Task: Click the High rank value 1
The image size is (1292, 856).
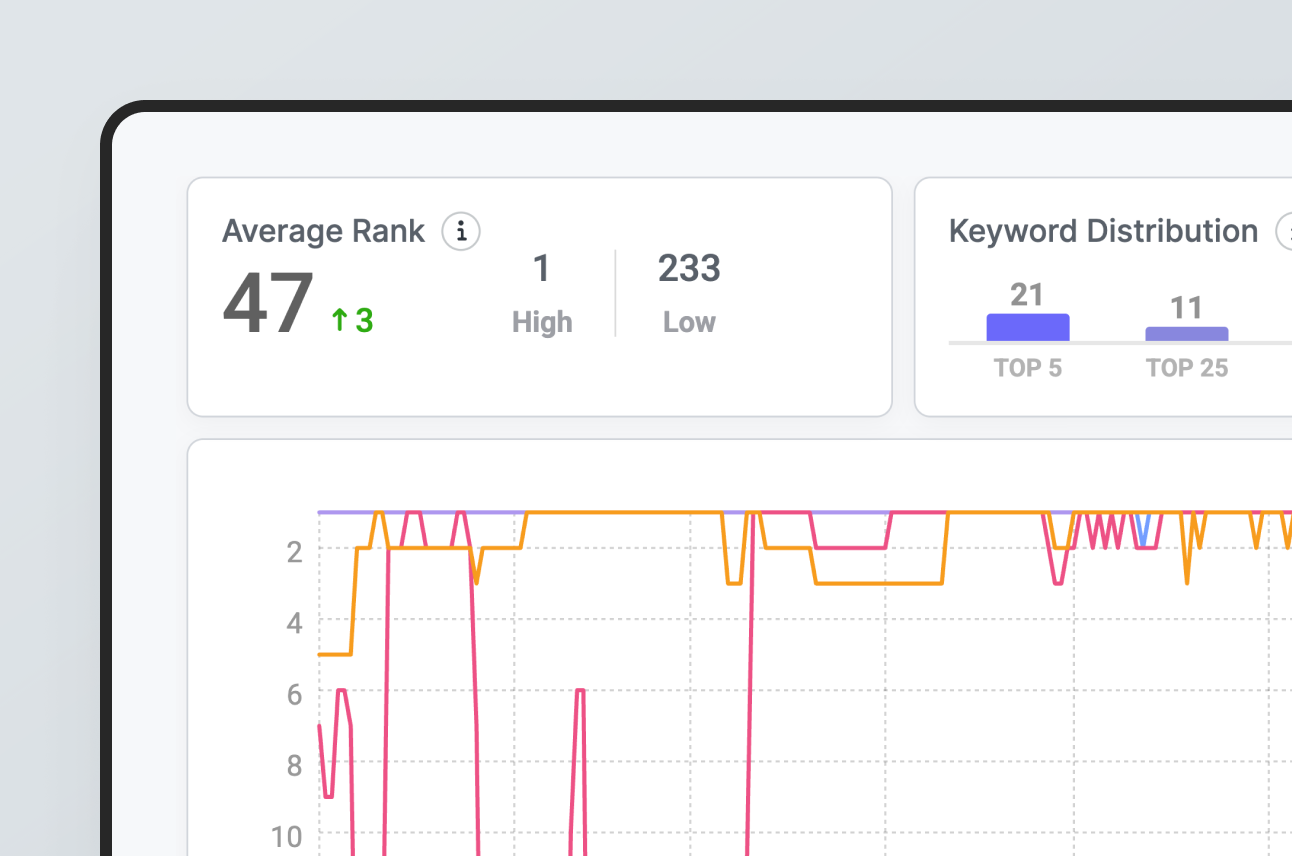Action: tap(541, 269)
